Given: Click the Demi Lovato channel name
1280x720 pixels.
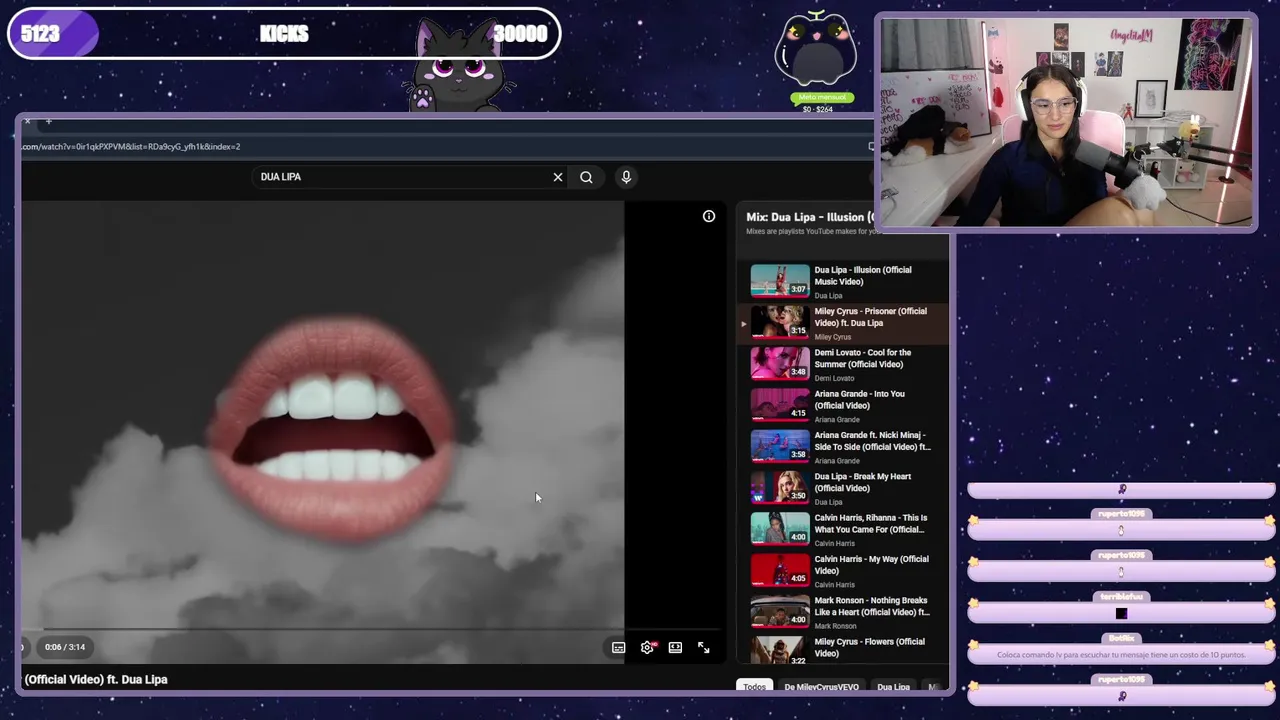Looking at the screenshot, I should (834, 378).
